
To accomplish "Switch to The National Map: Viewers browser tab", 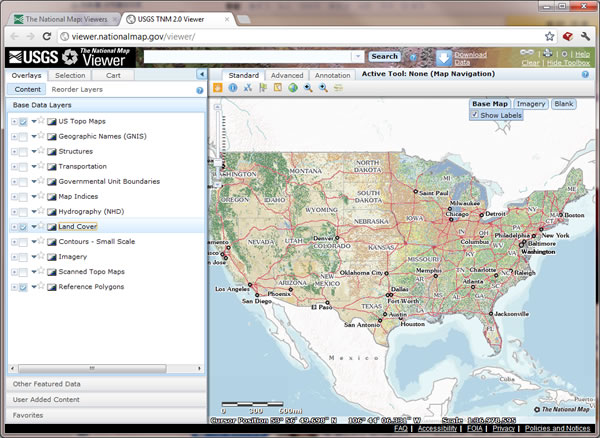I will [x=66, y=19].
